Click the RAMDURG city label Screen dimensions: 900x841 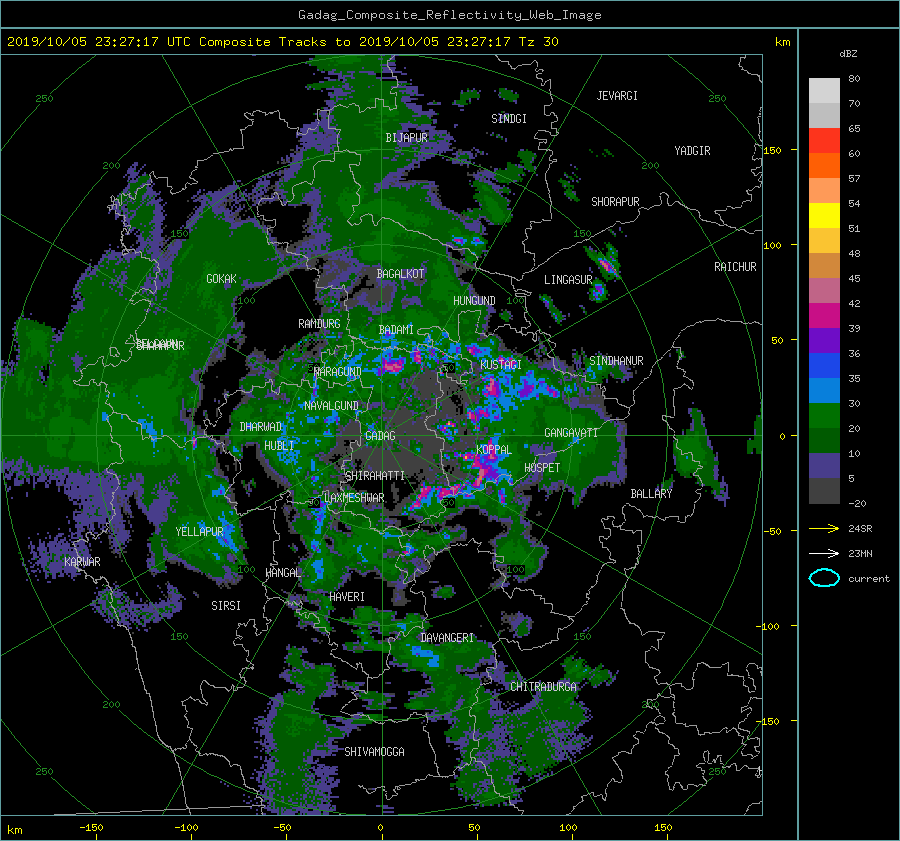319,324
